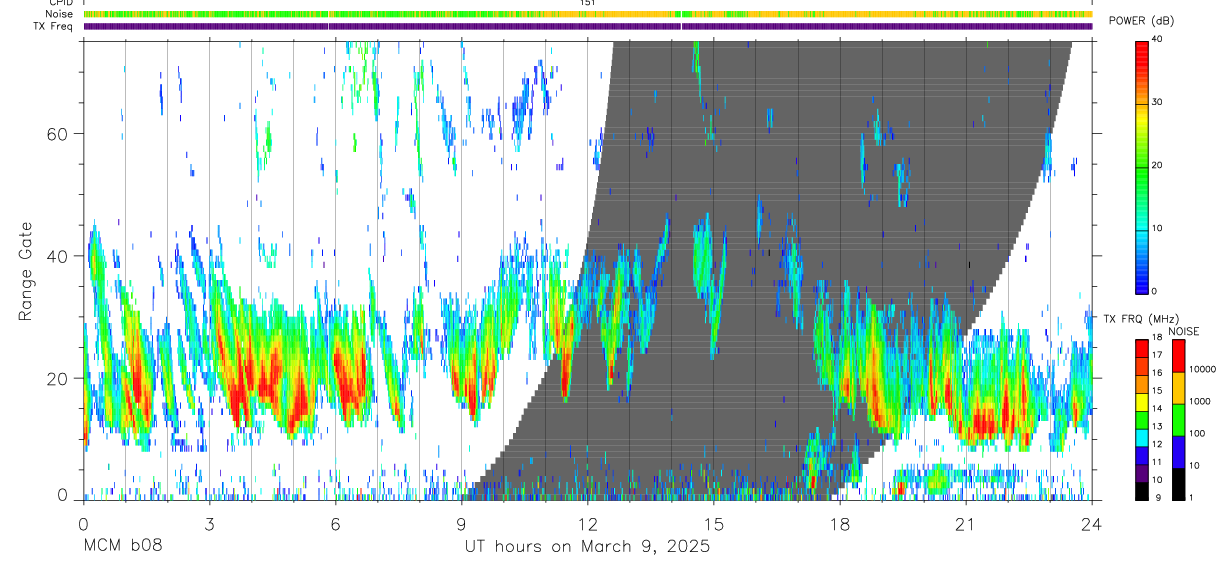Click the green middle of the POWER color bar
Image resolution: width=1228 pixels, height=567 pixels.
[1142, 165]
